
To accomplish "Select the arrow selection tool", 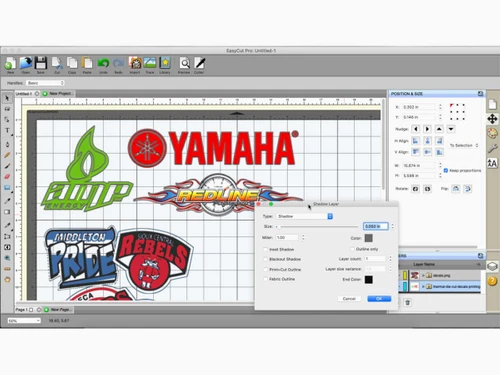I will pyautogui.click(x=7, y=98).
